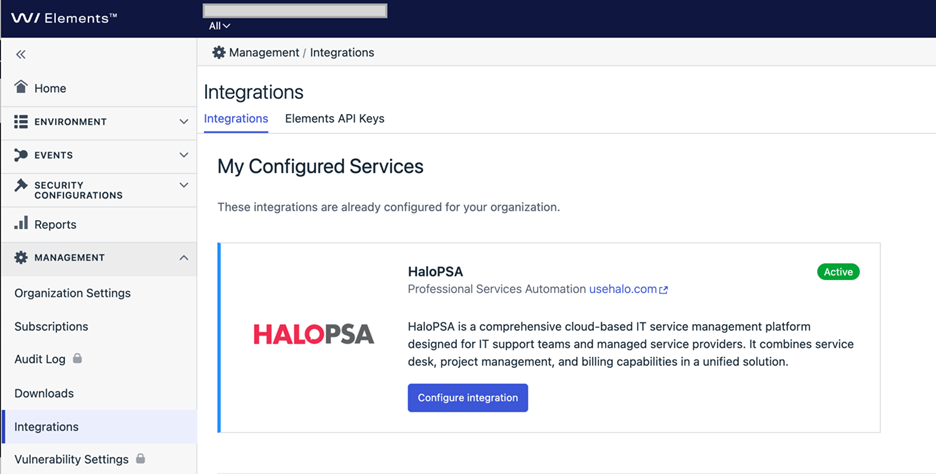Click the EVENTS section label
936x474 pixels.
coord(54,155)
